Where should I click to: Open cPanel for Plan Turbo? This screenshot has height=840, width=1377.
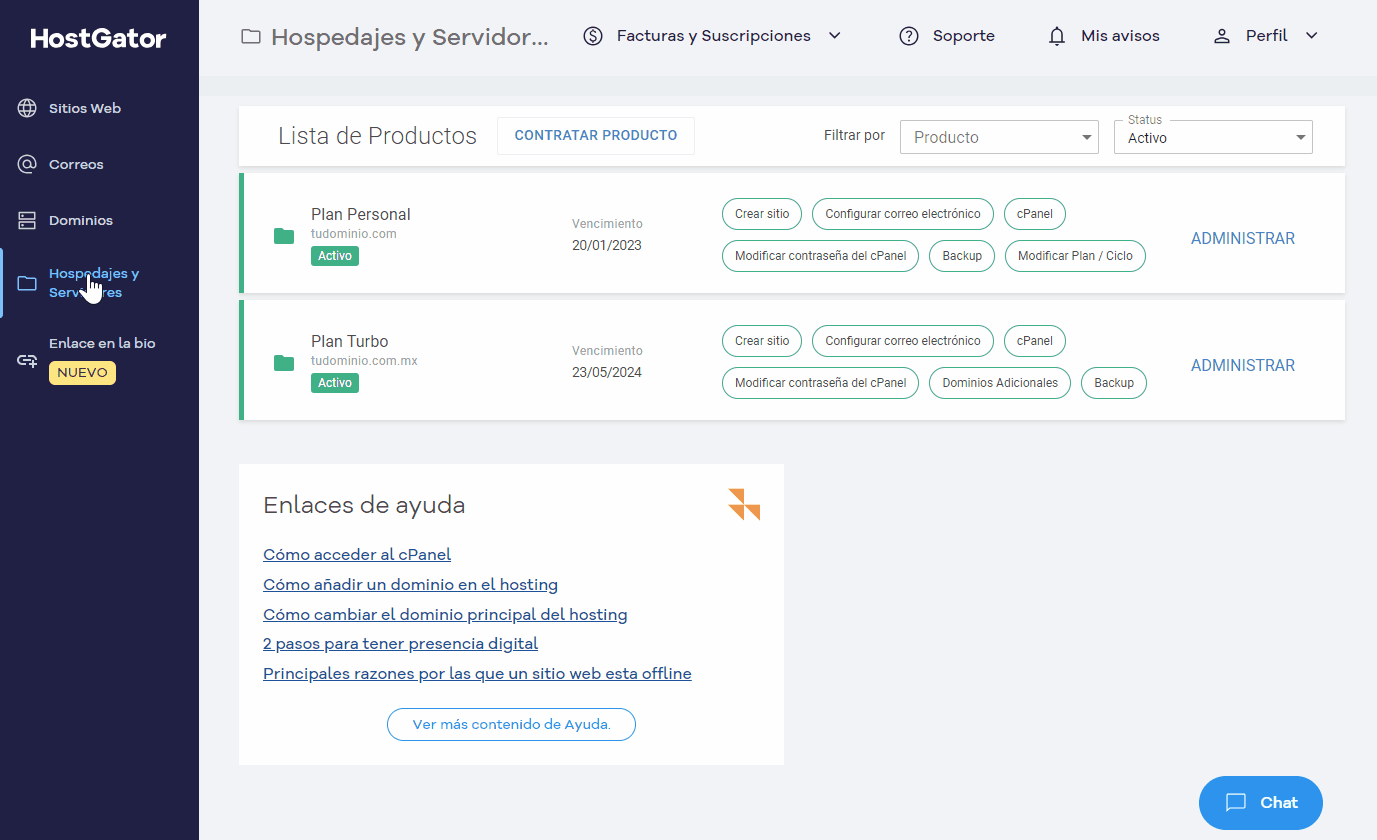click(1035, 341)
